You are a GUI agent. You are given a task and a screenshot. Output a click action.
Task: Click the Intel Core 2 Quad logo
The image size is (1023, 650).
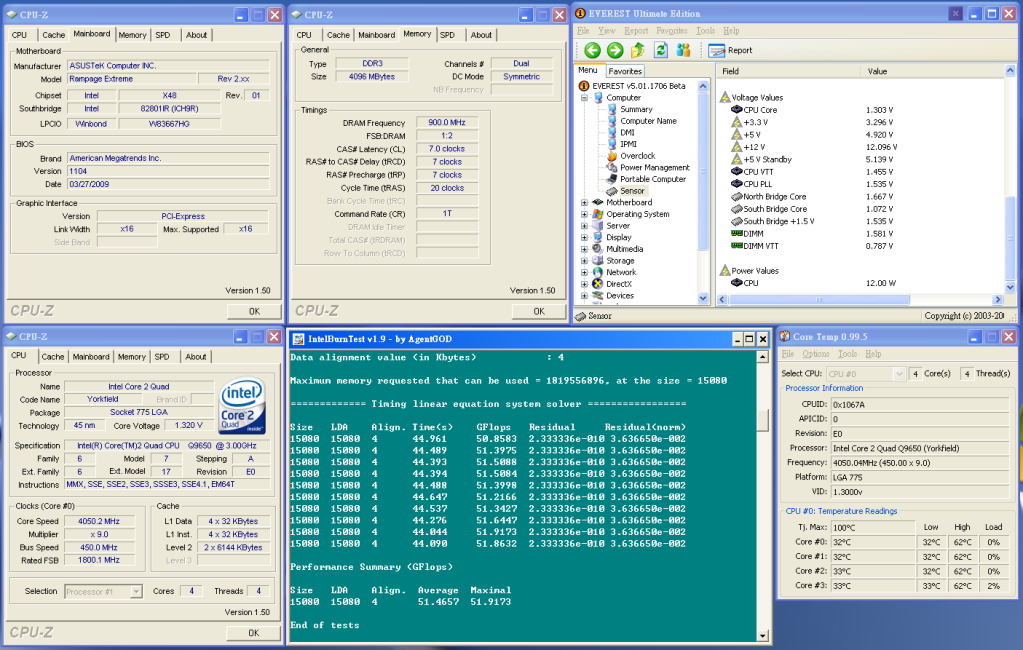[x=242, y=406]
